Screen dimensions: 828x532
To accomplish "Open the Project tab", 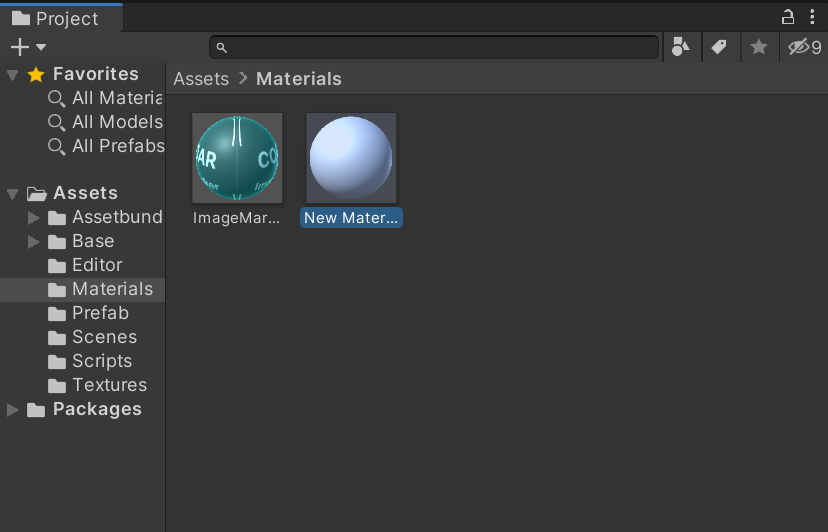I will 61,19.
